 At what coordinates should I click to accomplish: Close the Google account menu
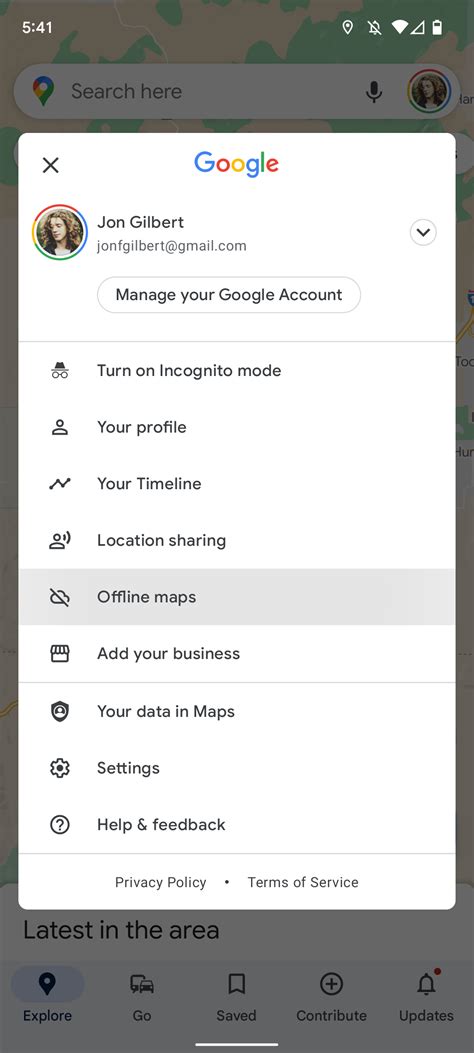click(x=51, y=165)
